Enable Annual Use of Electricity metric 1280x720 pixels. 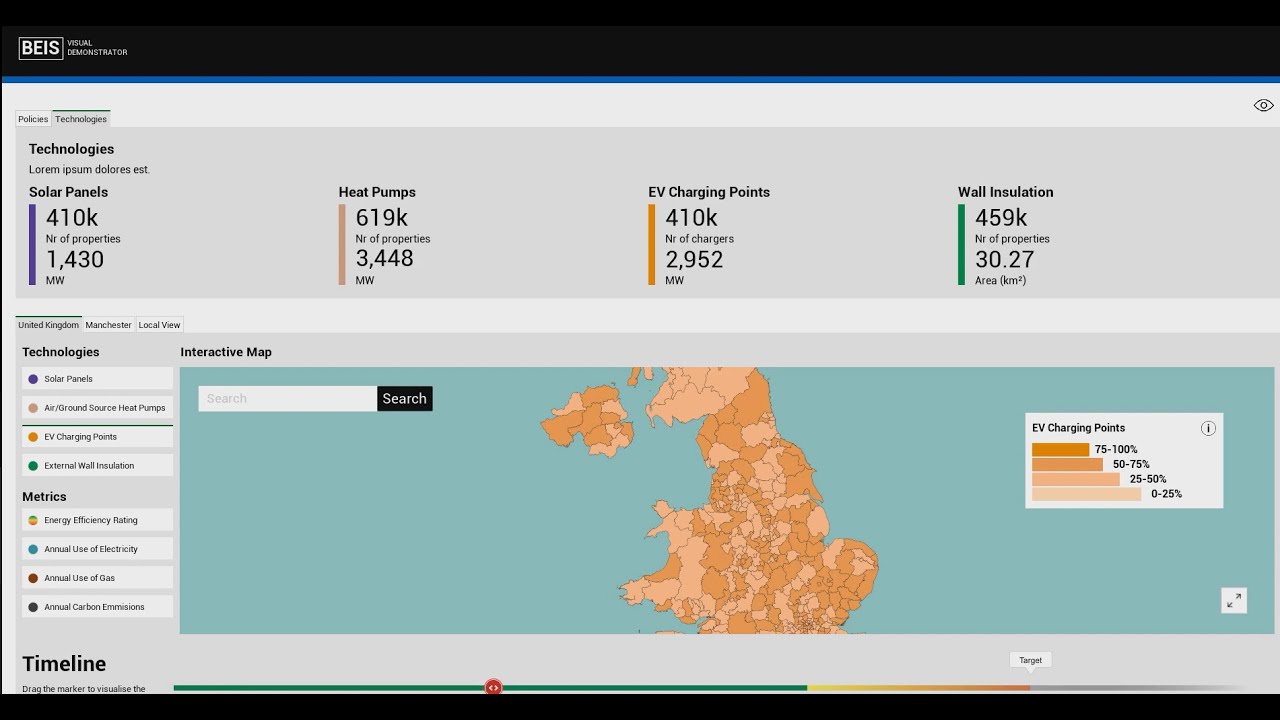pos(97,549)
